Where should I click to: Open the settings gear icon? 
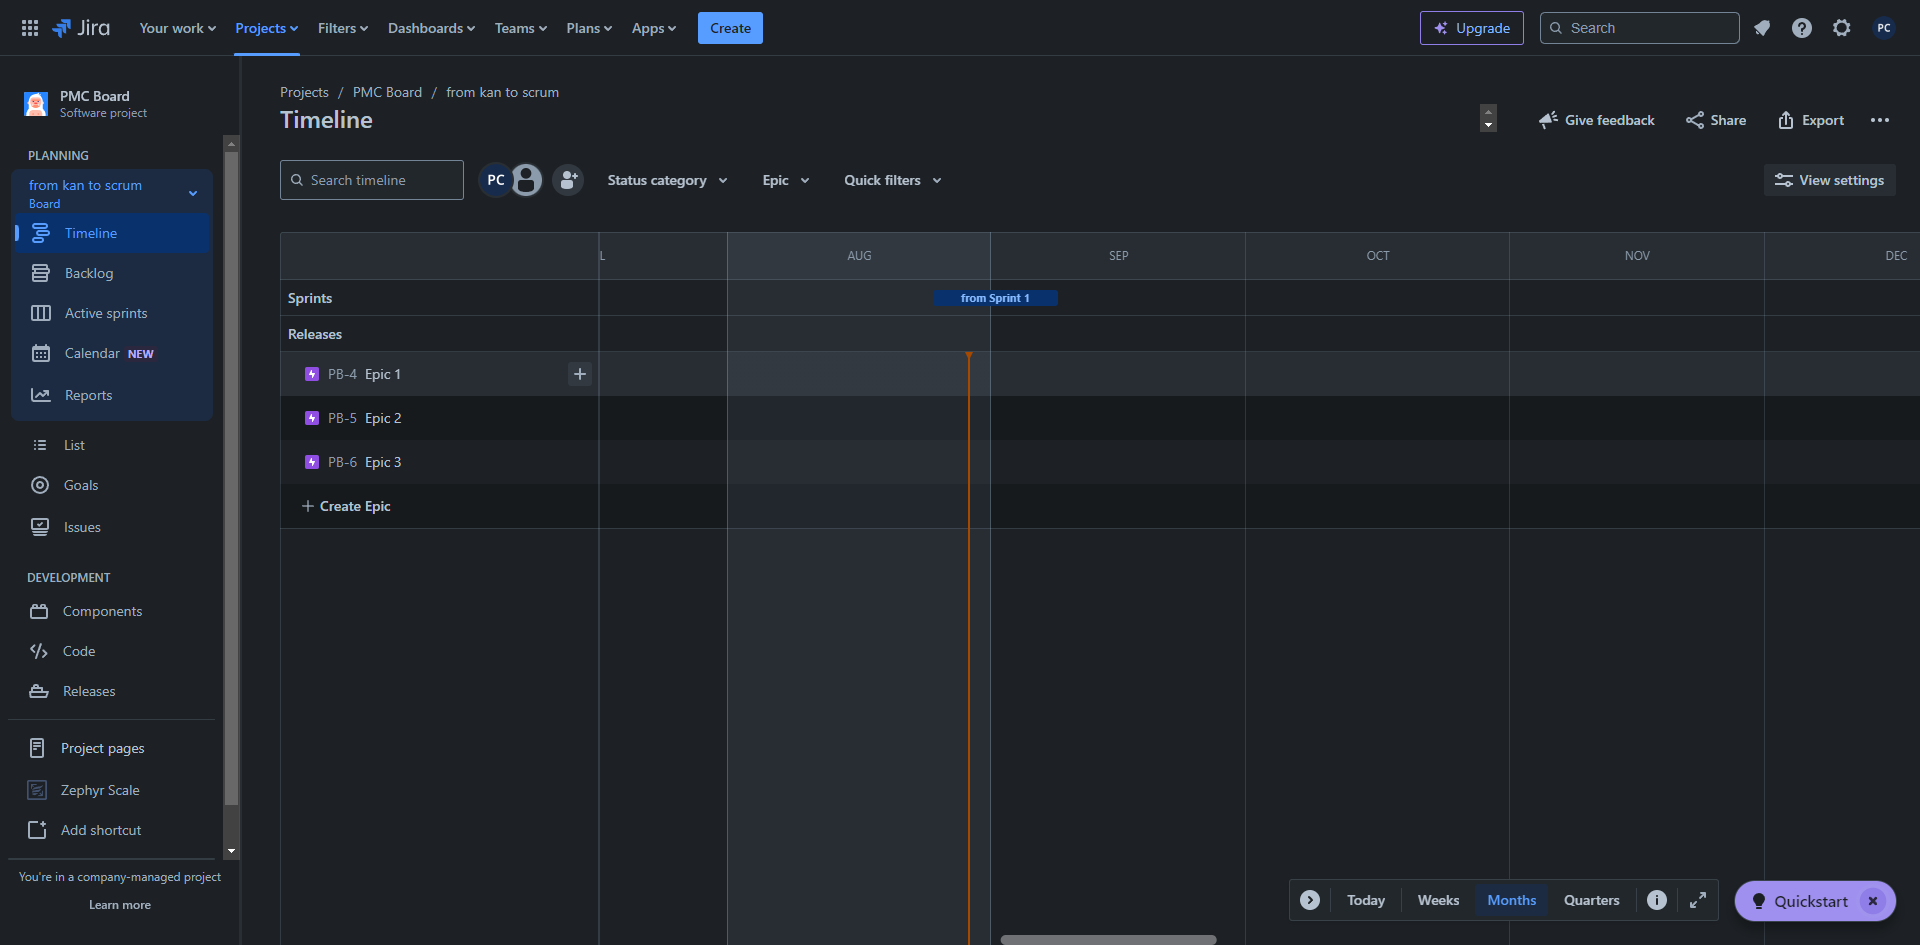1841,28
